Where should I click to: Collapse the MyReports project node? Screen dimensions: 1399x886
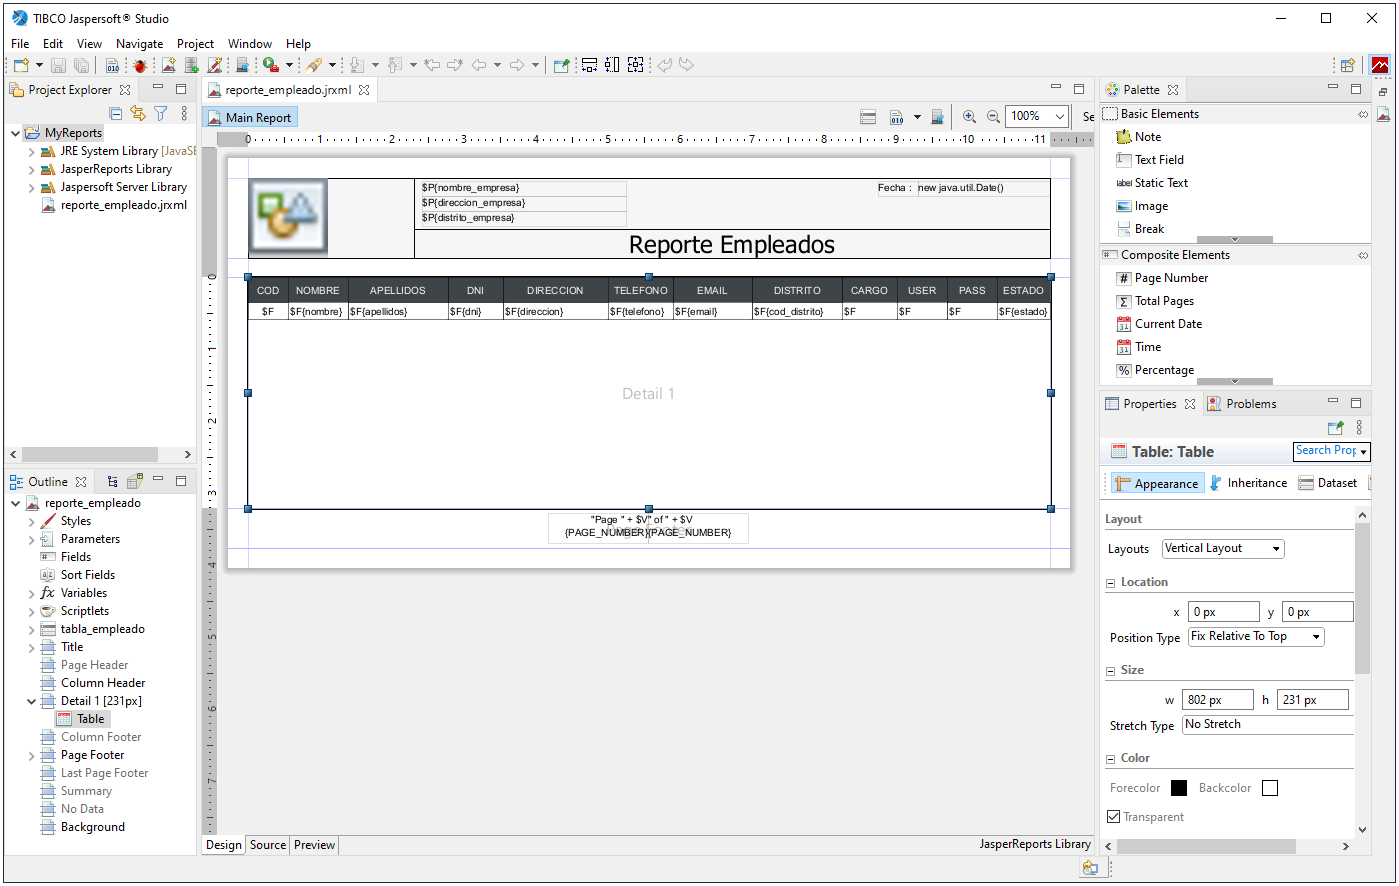[15, 133]
